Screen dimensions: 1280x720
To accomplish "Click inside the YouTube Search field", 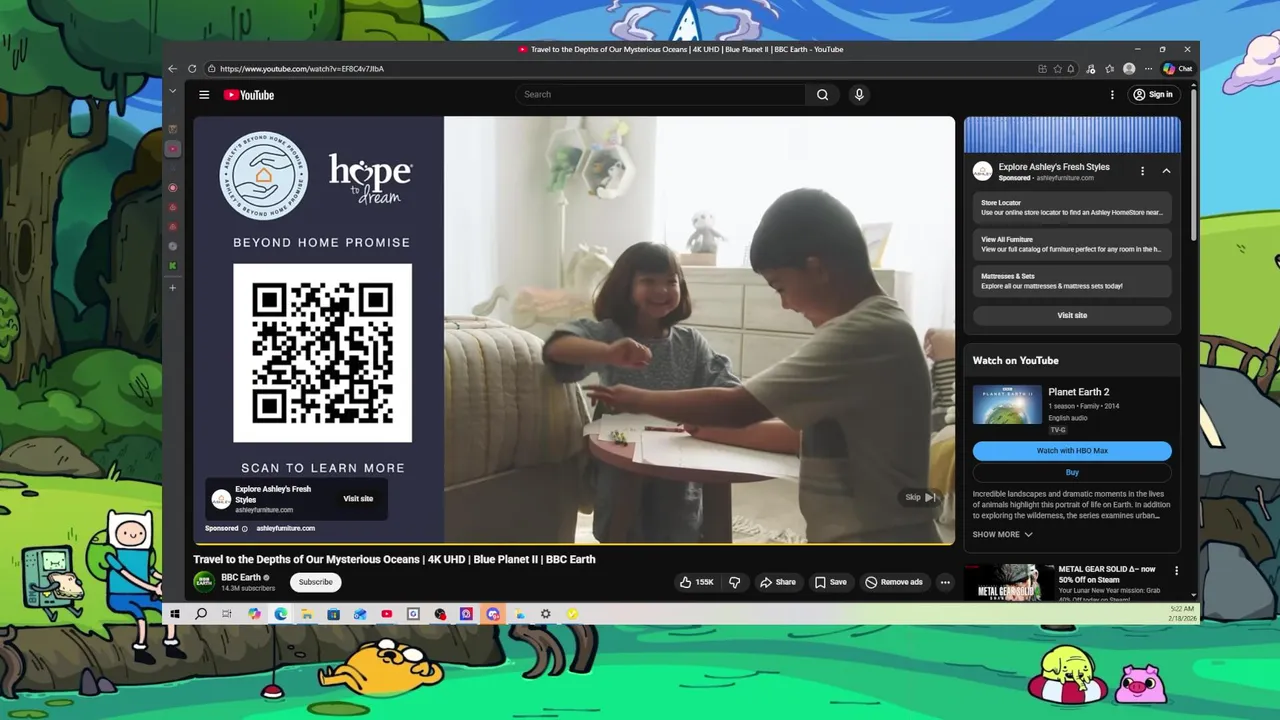I will coord(660,95).
